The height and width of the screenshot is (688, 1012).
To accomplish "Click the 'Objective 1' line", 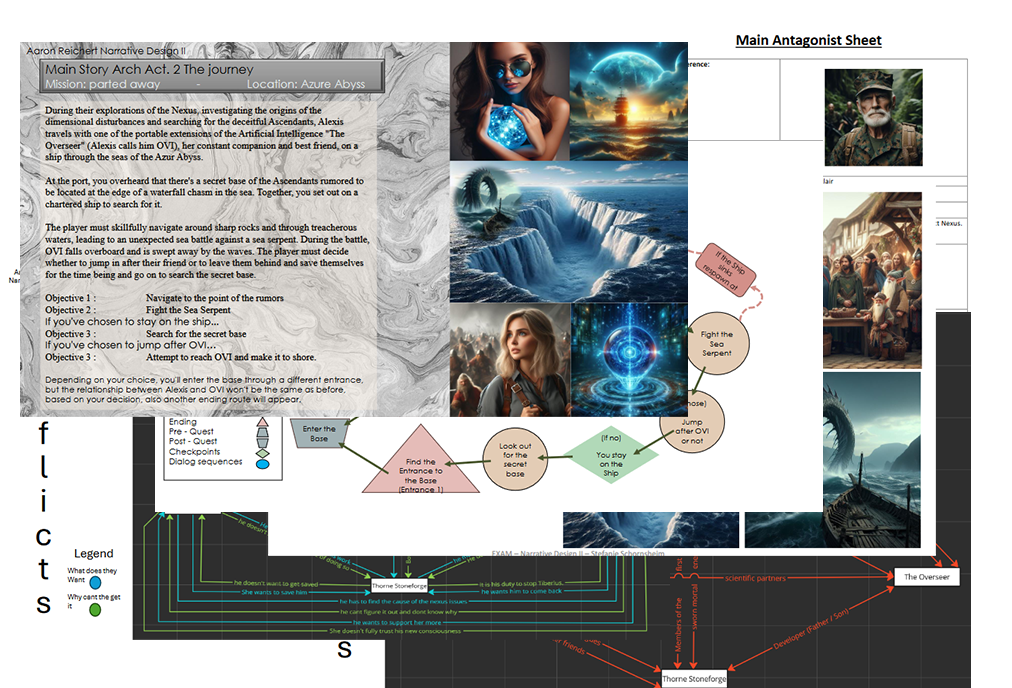I will tap(164, 298).
